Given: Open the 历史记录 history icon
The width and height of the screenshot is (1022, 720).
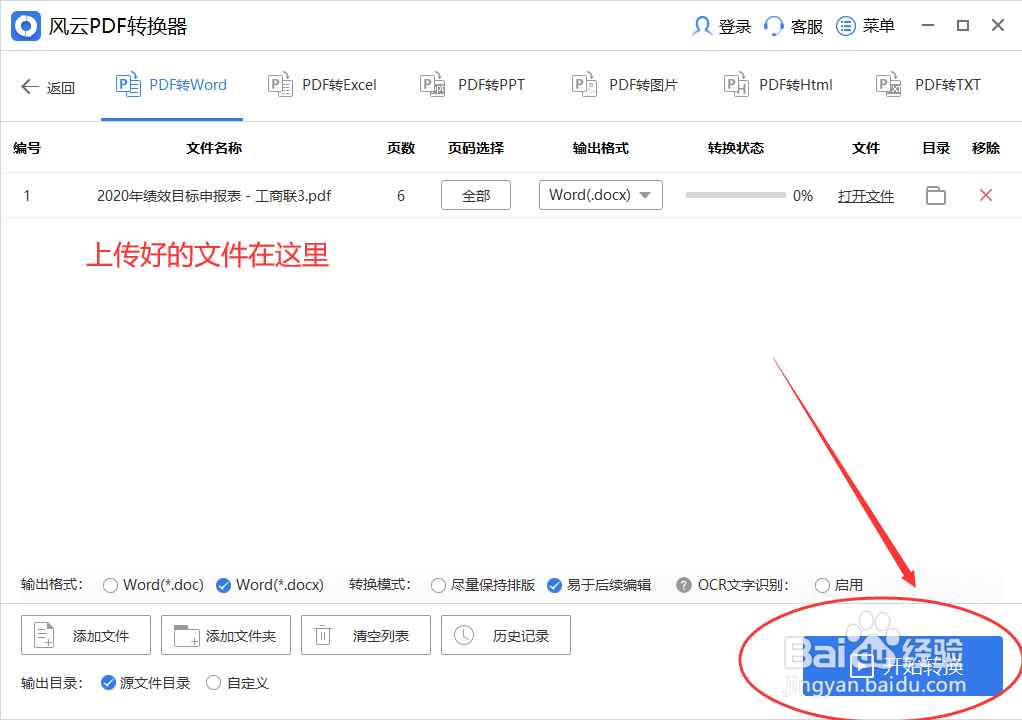Looking at the screenshot, I should click(463, 634).
